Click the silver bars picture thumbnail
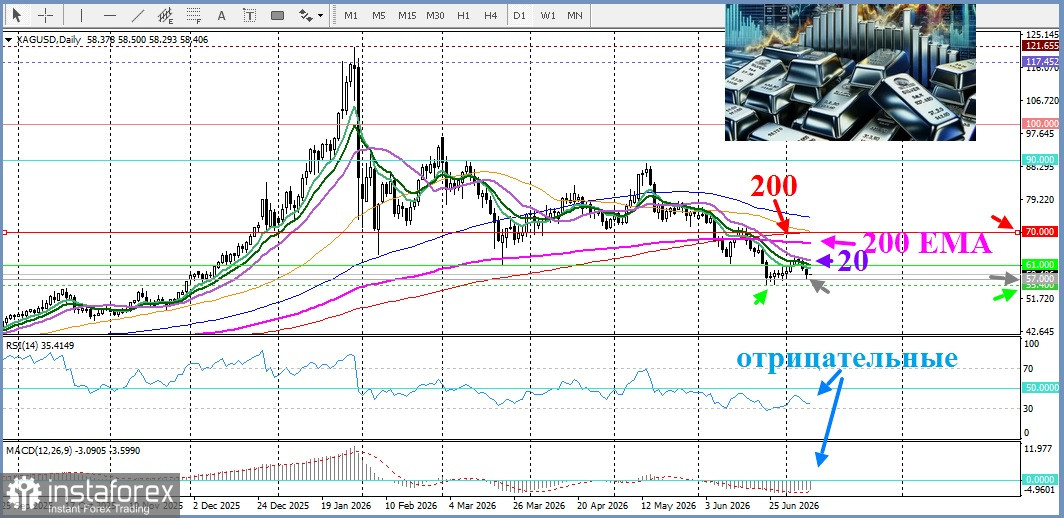Viewport: 1064px width, 518px height. coord(850,72)
